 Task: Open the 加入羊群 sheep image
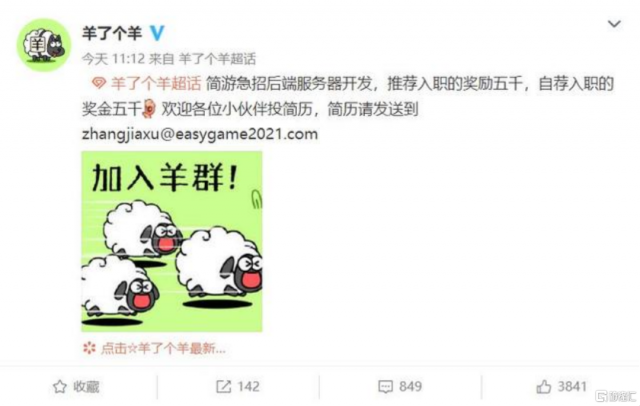172,241
